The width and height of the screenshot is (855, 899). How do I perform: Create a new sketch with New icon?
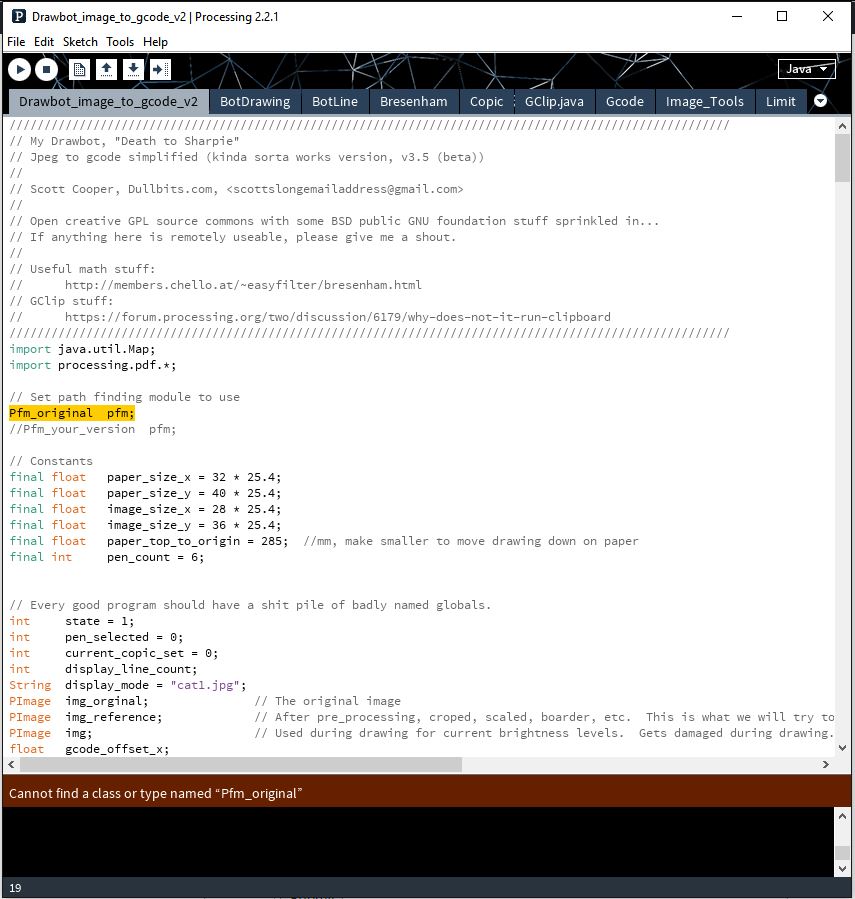click(80, 69)
